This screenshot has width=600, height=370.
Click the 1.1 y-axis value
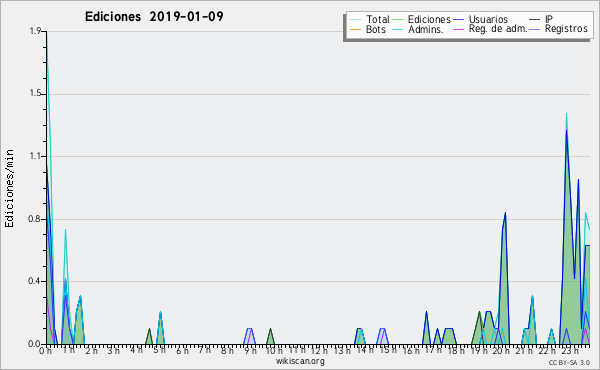[35, 156]
